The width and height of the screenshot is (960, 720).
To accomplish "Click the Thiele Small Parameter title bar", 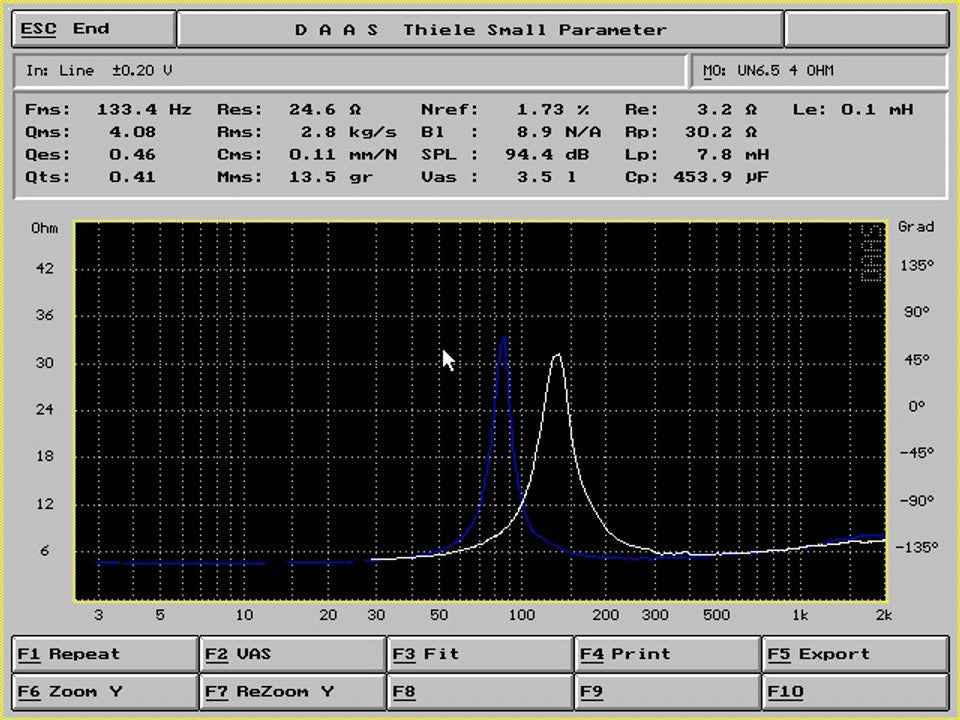I will (x=480, y=28).
